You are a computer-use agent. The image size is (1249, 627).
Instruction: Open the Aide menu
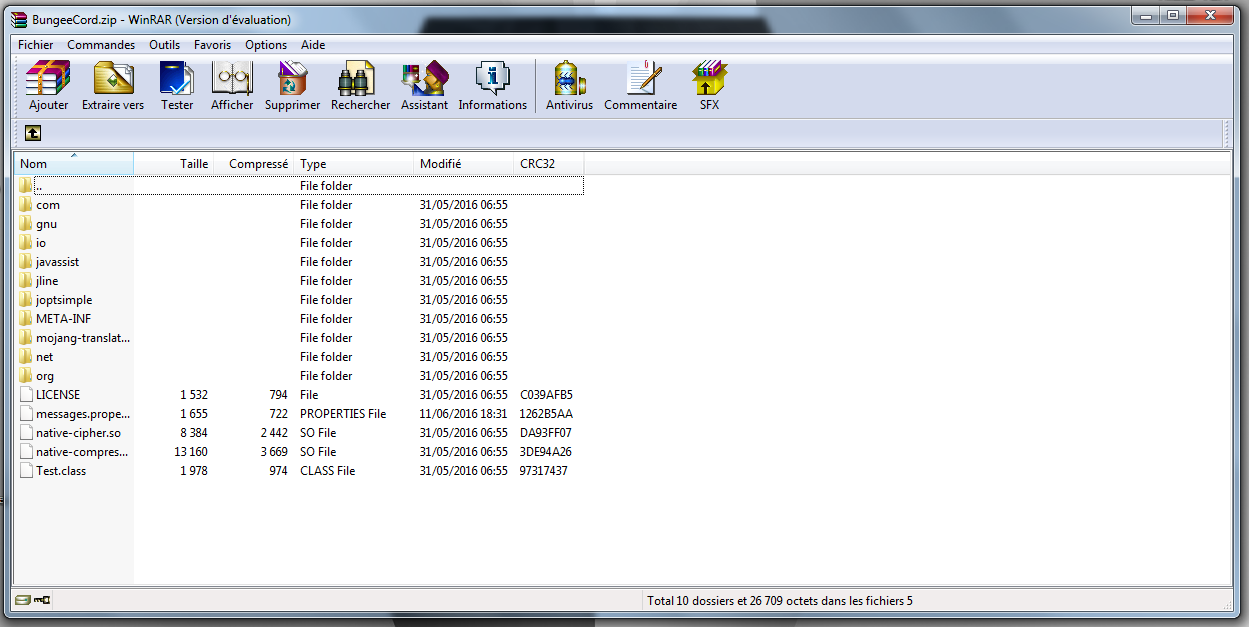click(313, 45)
